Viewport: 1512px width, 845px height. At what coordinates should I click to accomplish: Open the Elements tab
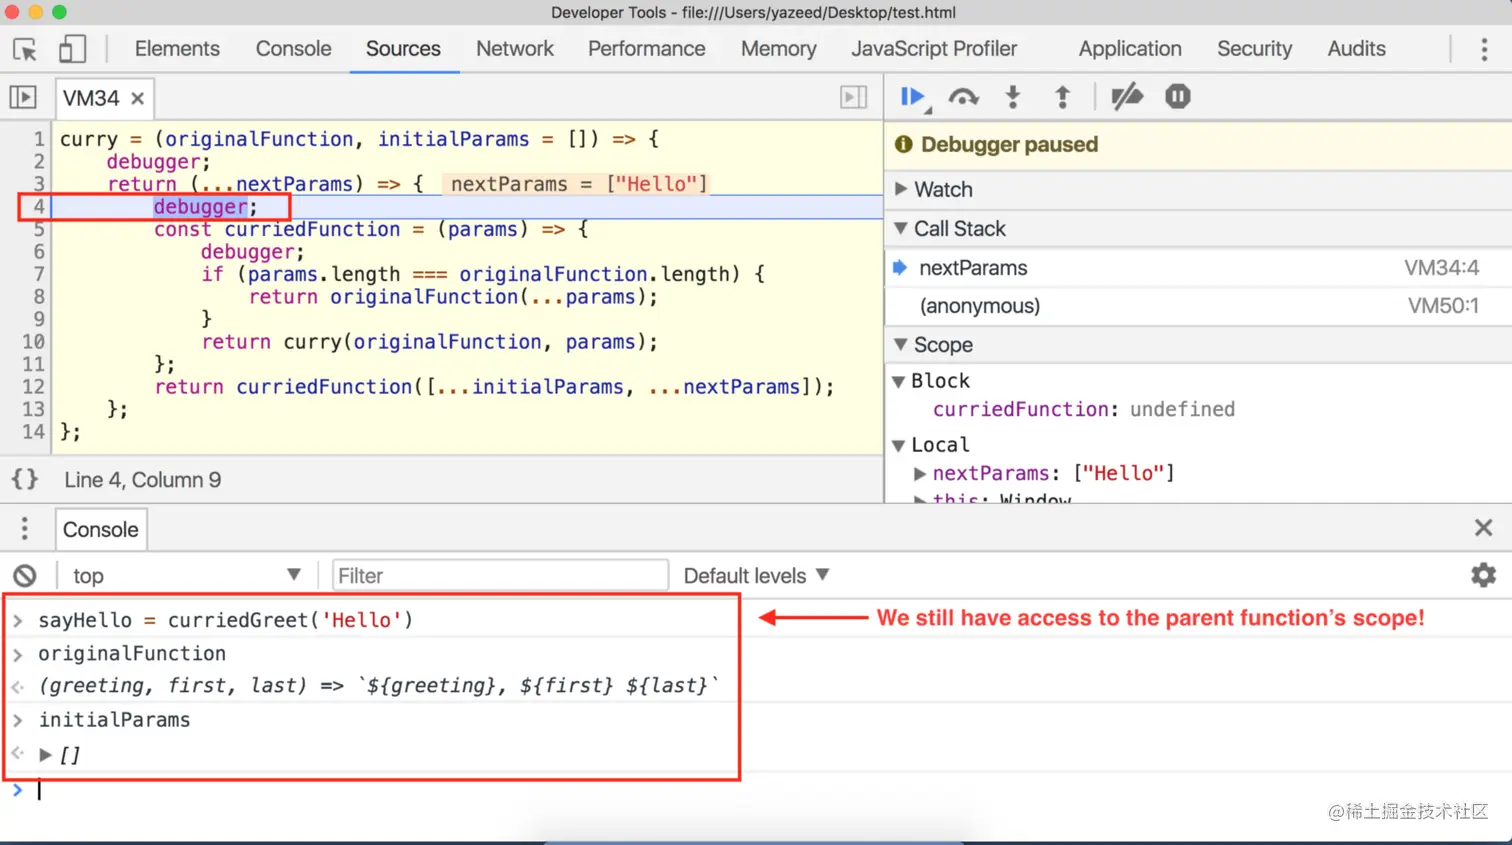coord(177,49)
